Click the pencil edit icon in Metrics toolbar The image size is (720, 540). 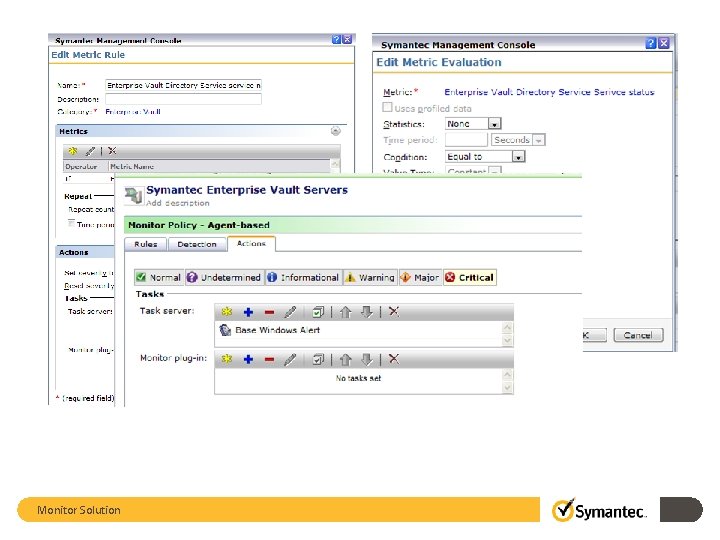[x=90, y=151]
